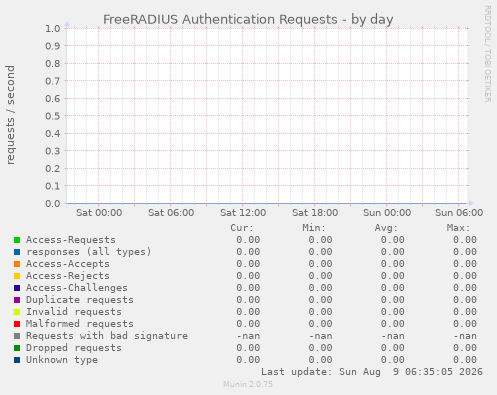Image resolution: width=497 pixels, height=395 pixels.
Task: Click the Unknown type Max value 0.00
Action: tap(465, 360)
